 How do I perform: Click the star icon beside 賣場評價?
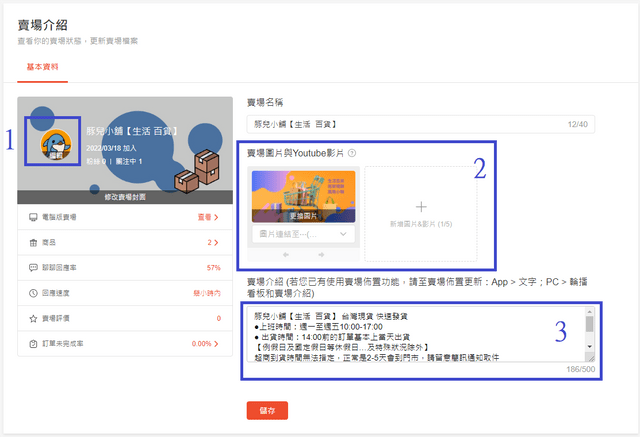pyautogui.click(x=33, y=318)
